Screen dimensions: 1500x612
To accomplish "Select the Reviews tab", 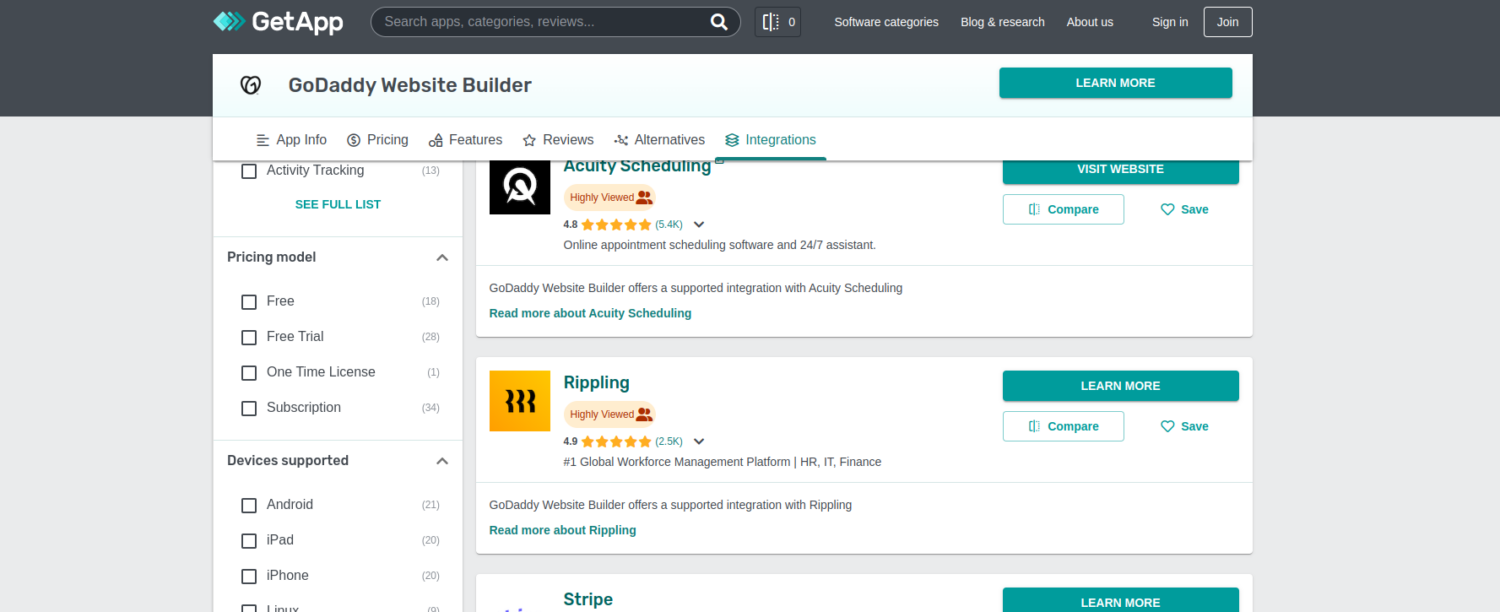I will [x=558, y=140].
